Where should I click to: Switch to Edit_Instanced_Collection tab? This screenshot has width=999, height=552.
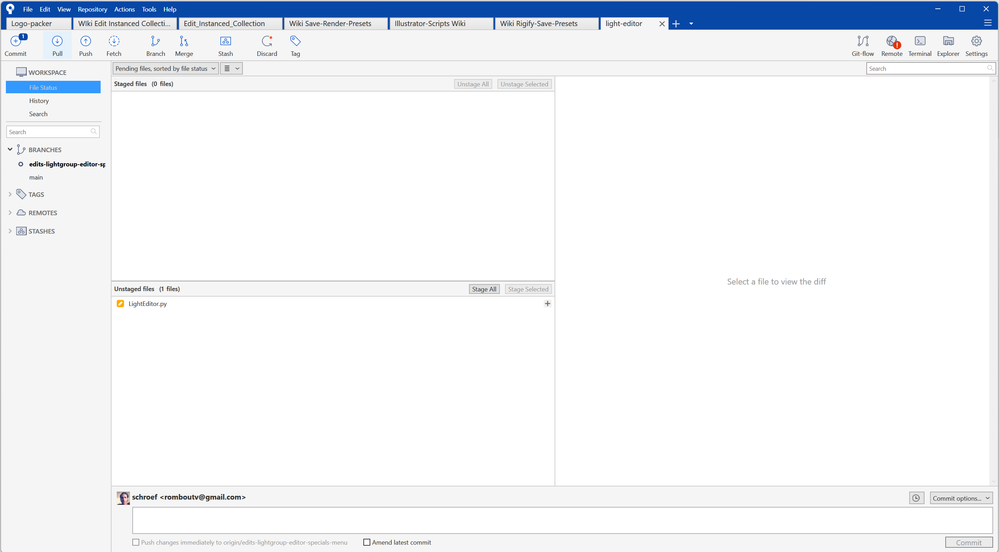pyautogui.click(x=231, y=24)
